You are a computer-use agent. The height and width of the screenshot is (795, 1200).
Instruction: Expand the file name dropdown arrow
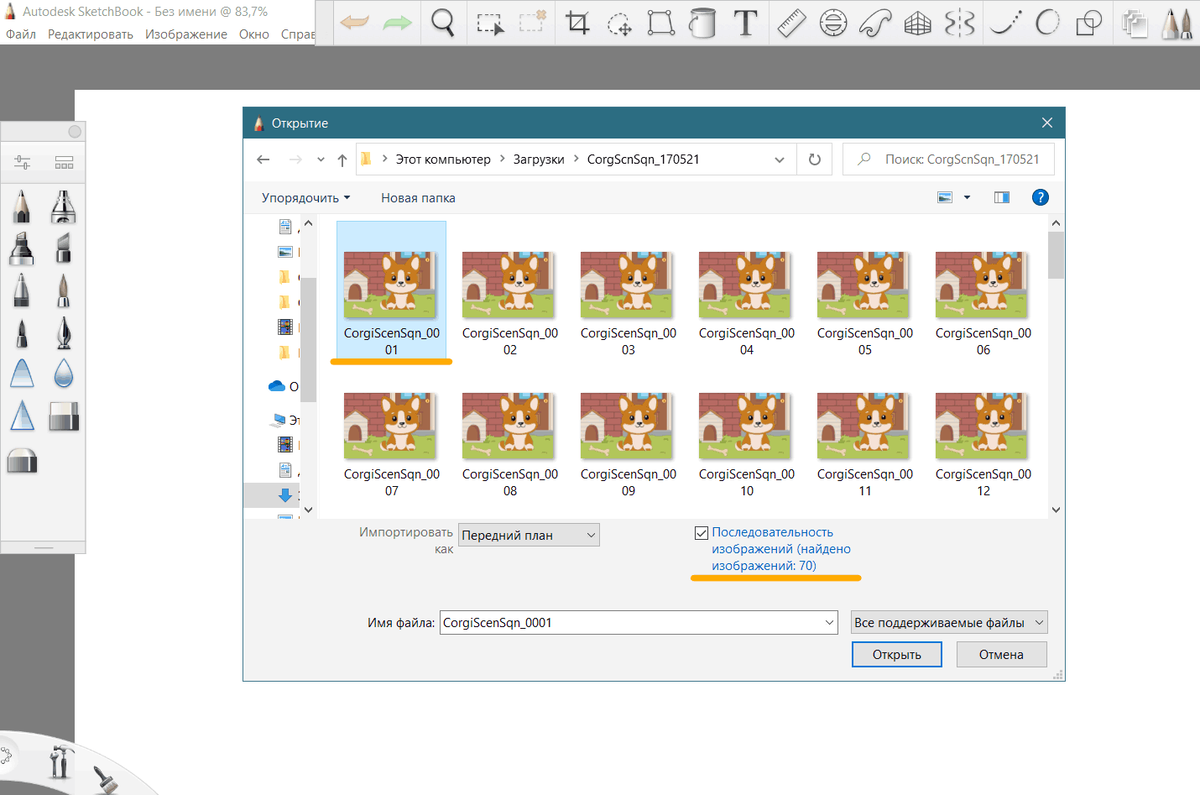pyautogui.click(x=828, y=622)
